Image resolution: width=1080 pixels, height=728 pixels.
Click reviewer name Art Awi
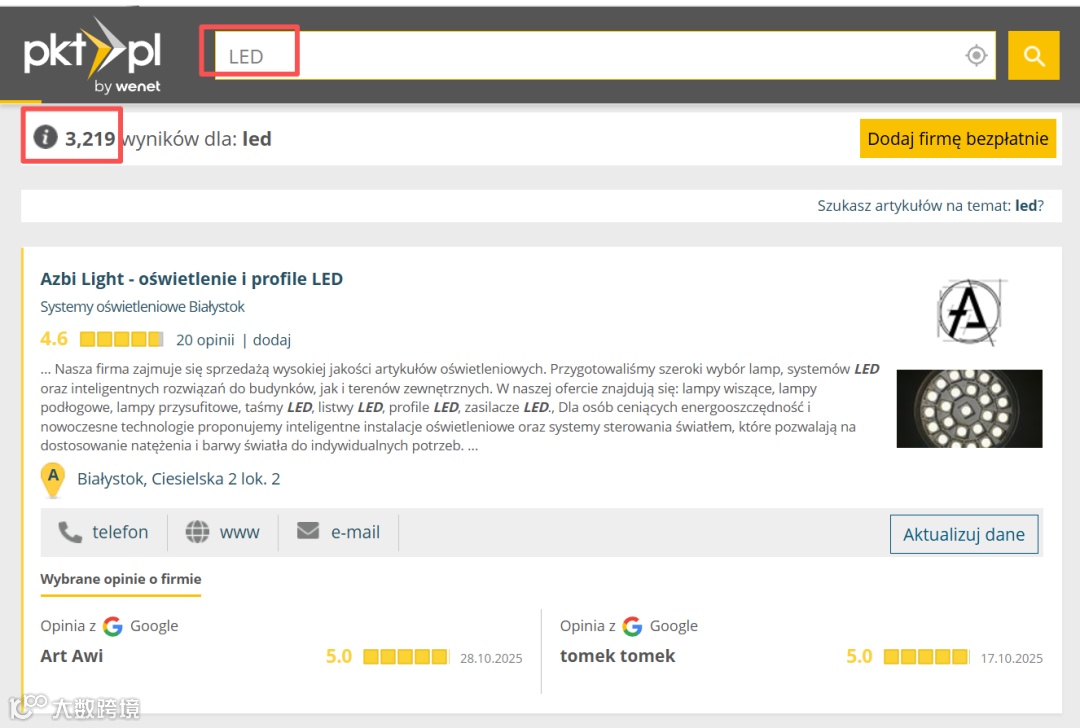(72, 656)
